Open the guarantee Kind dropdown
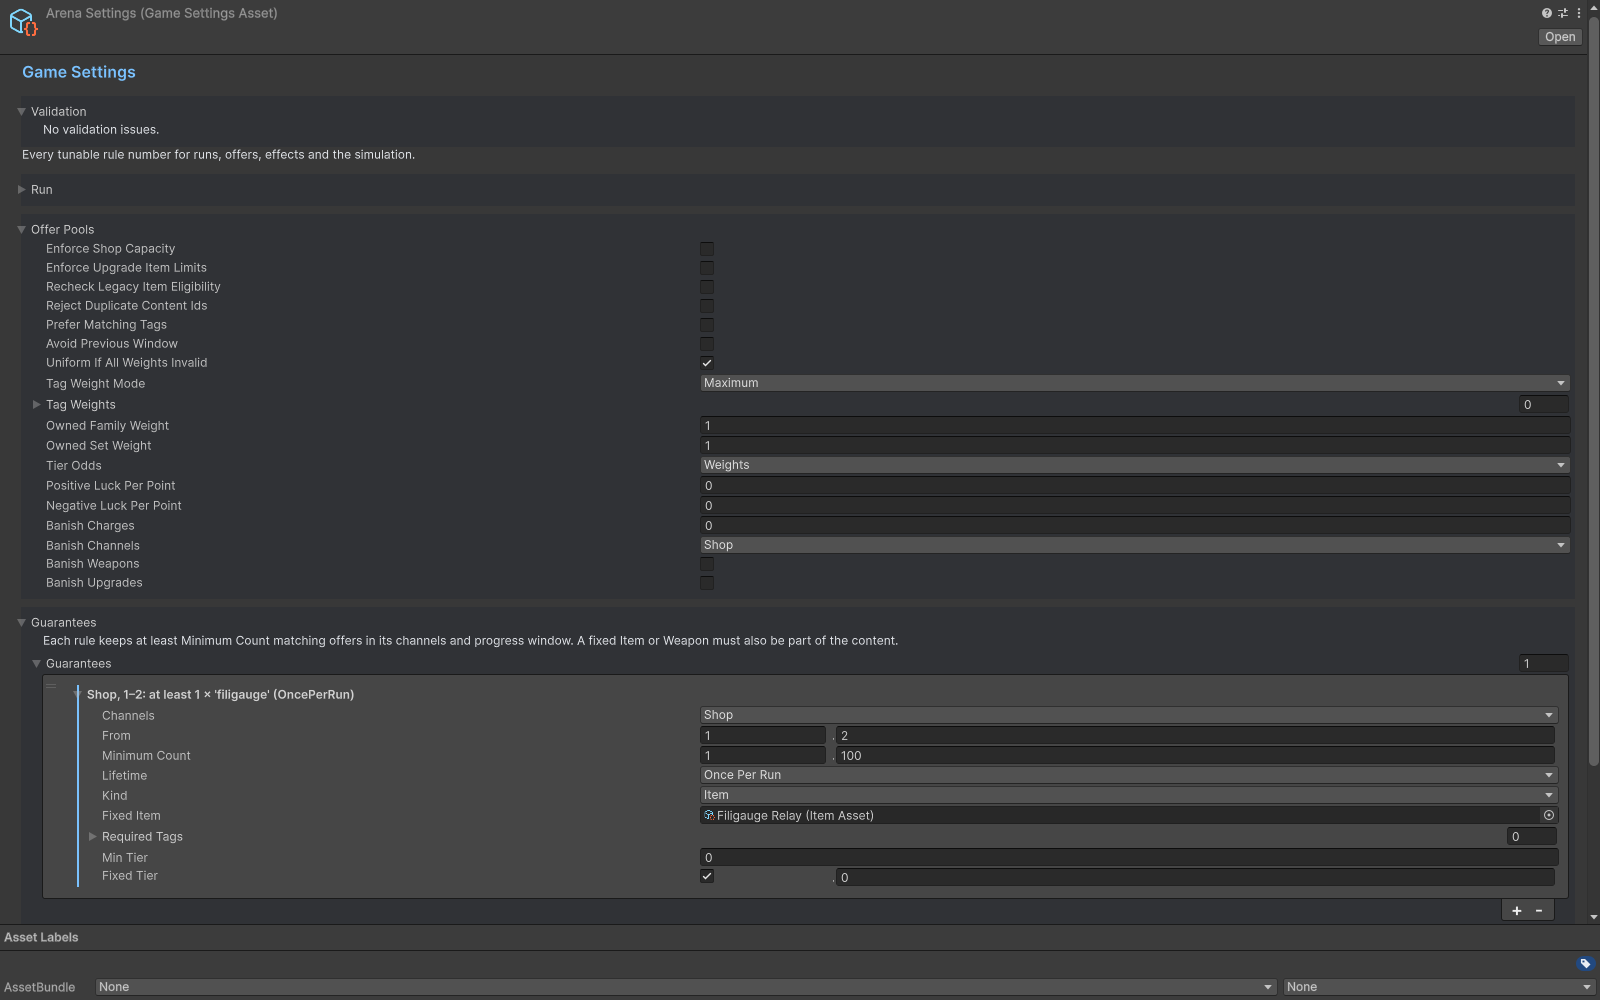 coord(1128,795)
